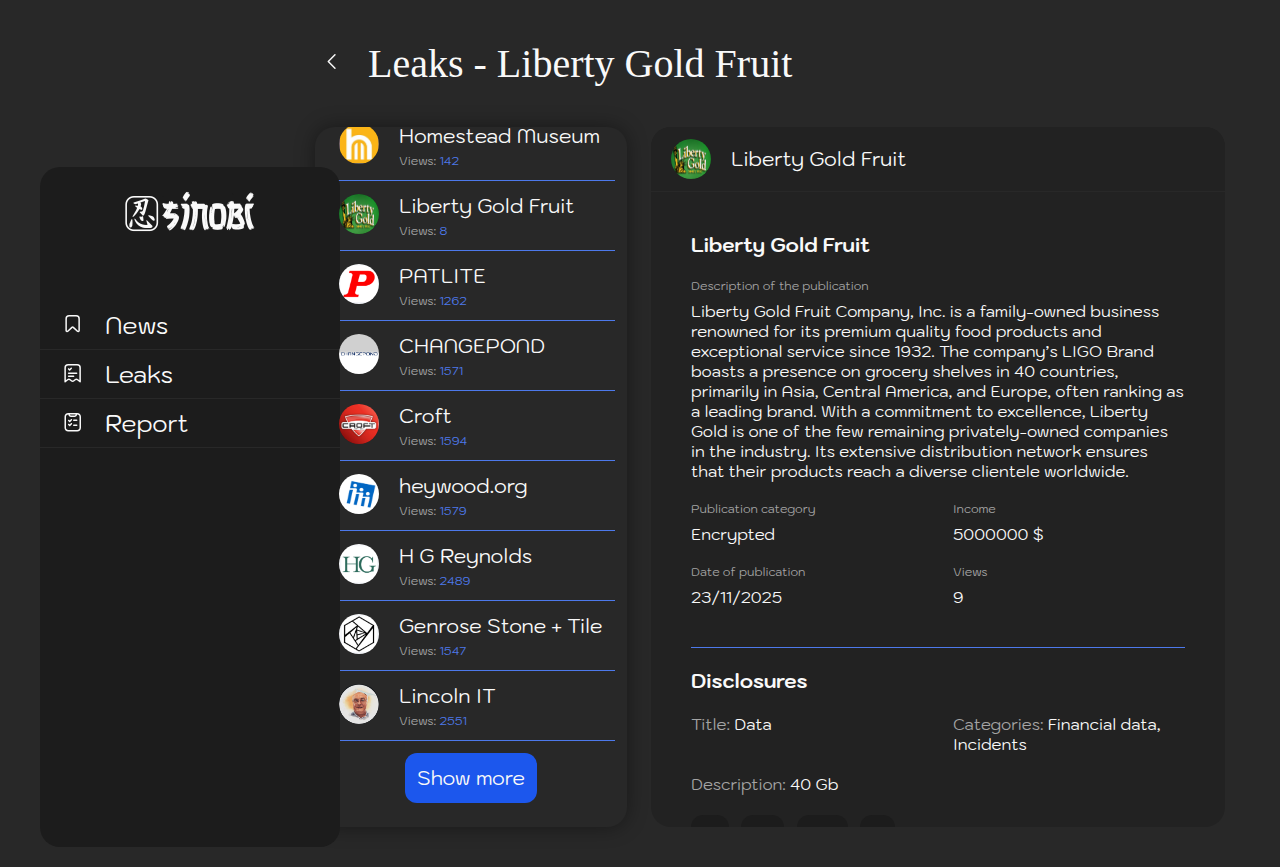Open the News menu item

(x=137, y=326)
